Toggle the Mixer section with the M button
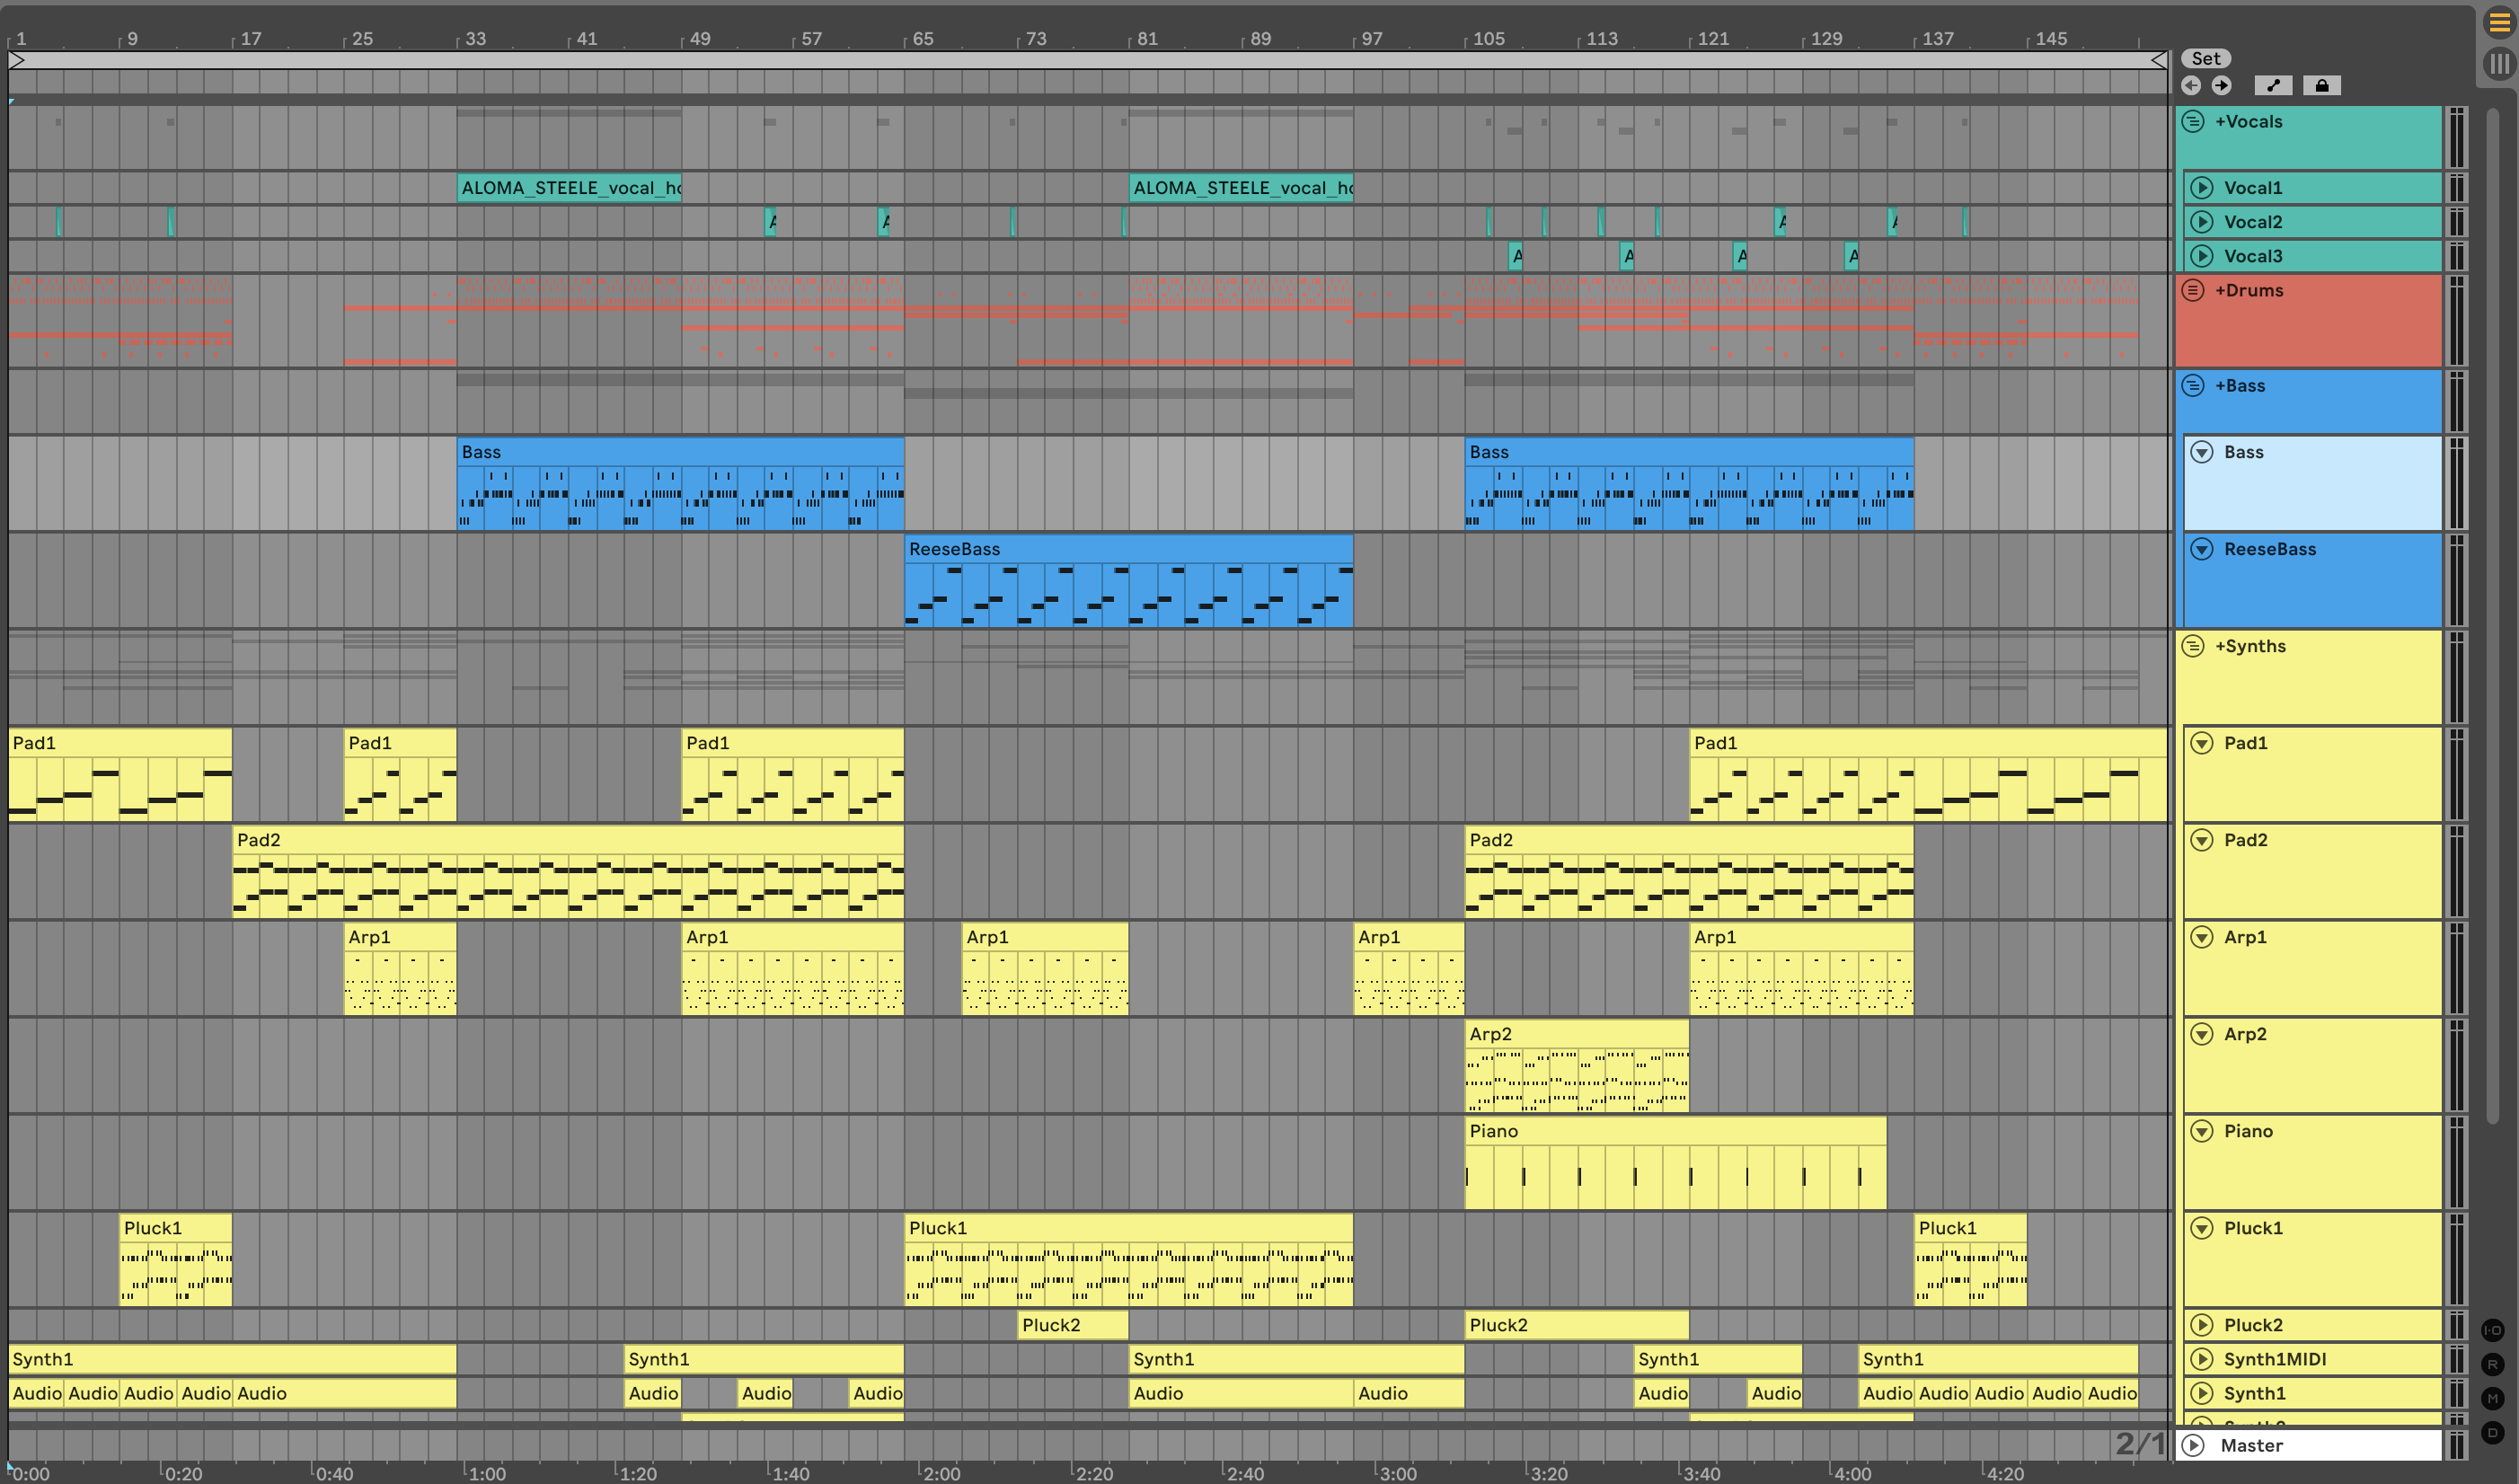Viewport: 2519px width, 1484px height. (2492, 1398)
